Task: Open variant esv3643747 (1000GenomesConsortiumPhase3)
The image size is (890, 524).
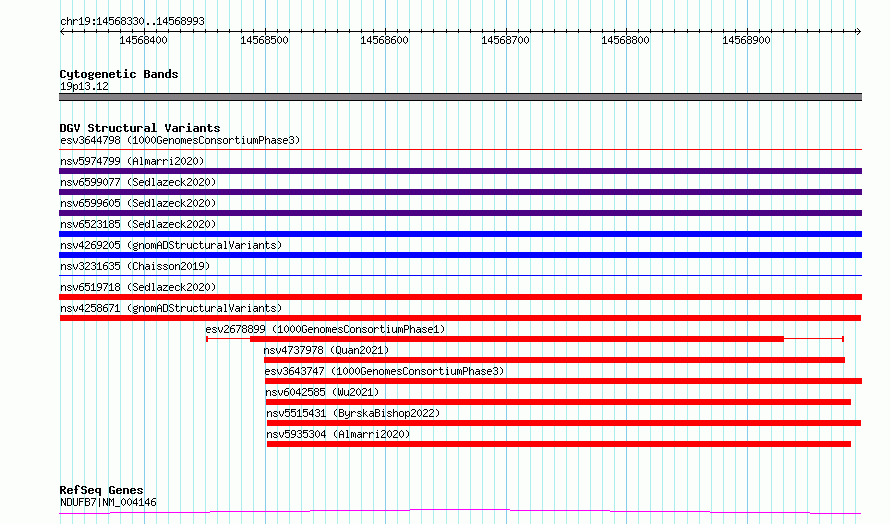Action: 384,371
